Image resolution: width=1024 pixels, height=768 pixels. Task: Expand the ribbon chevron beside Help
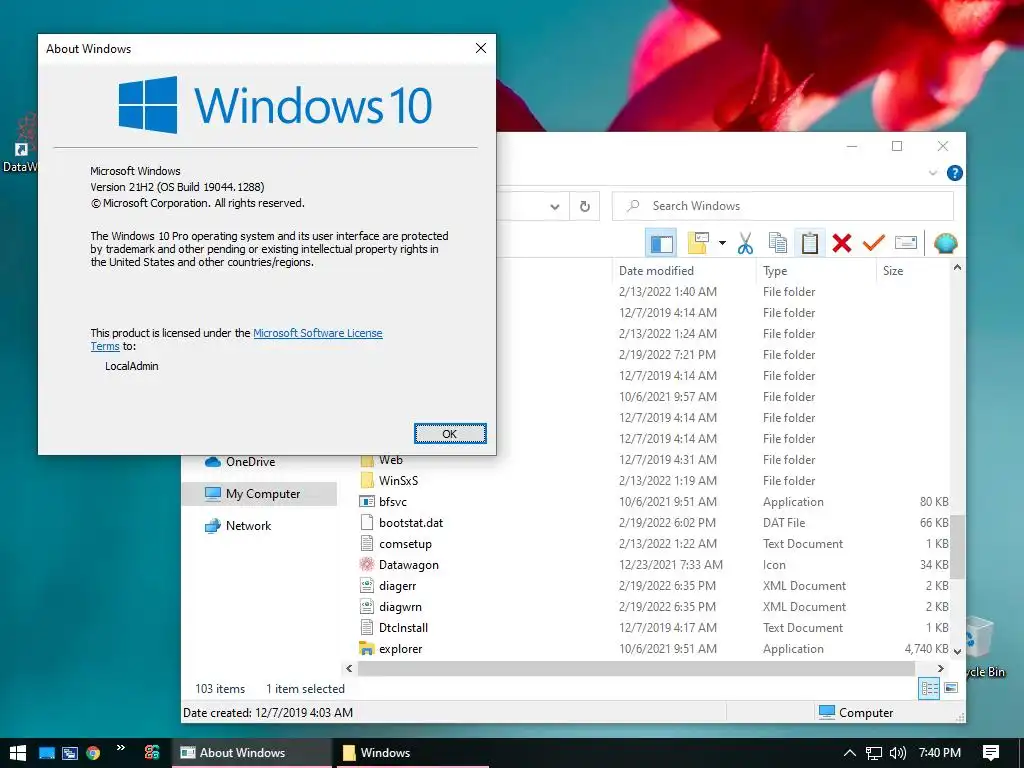click(933, 173)
